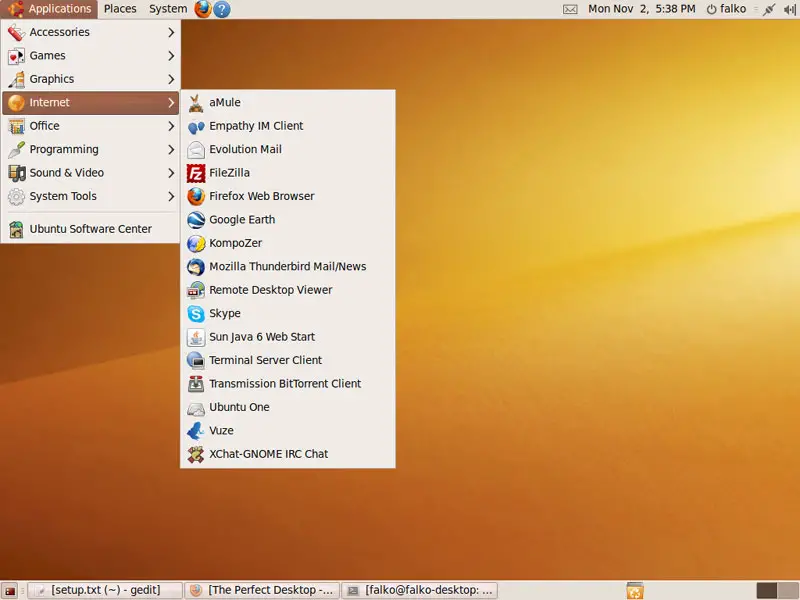Click the Show Desktop icon in bottom panel
The image size is (800, 600).
point(10,591)
